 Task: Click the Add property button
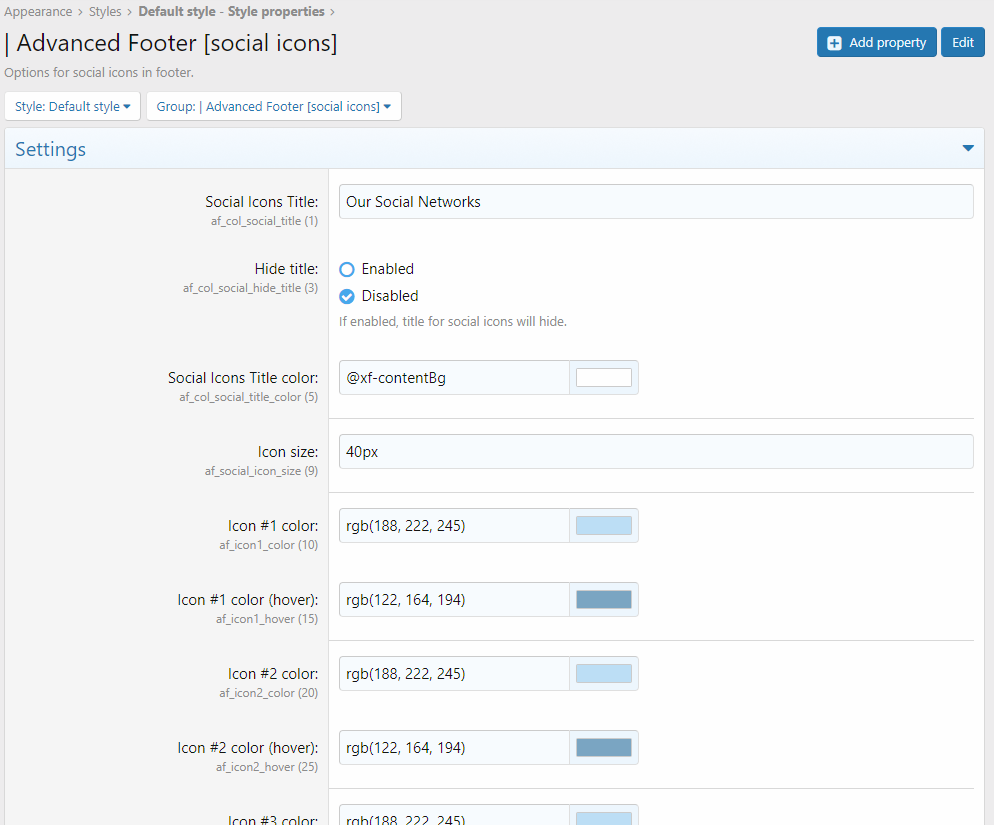876,43
